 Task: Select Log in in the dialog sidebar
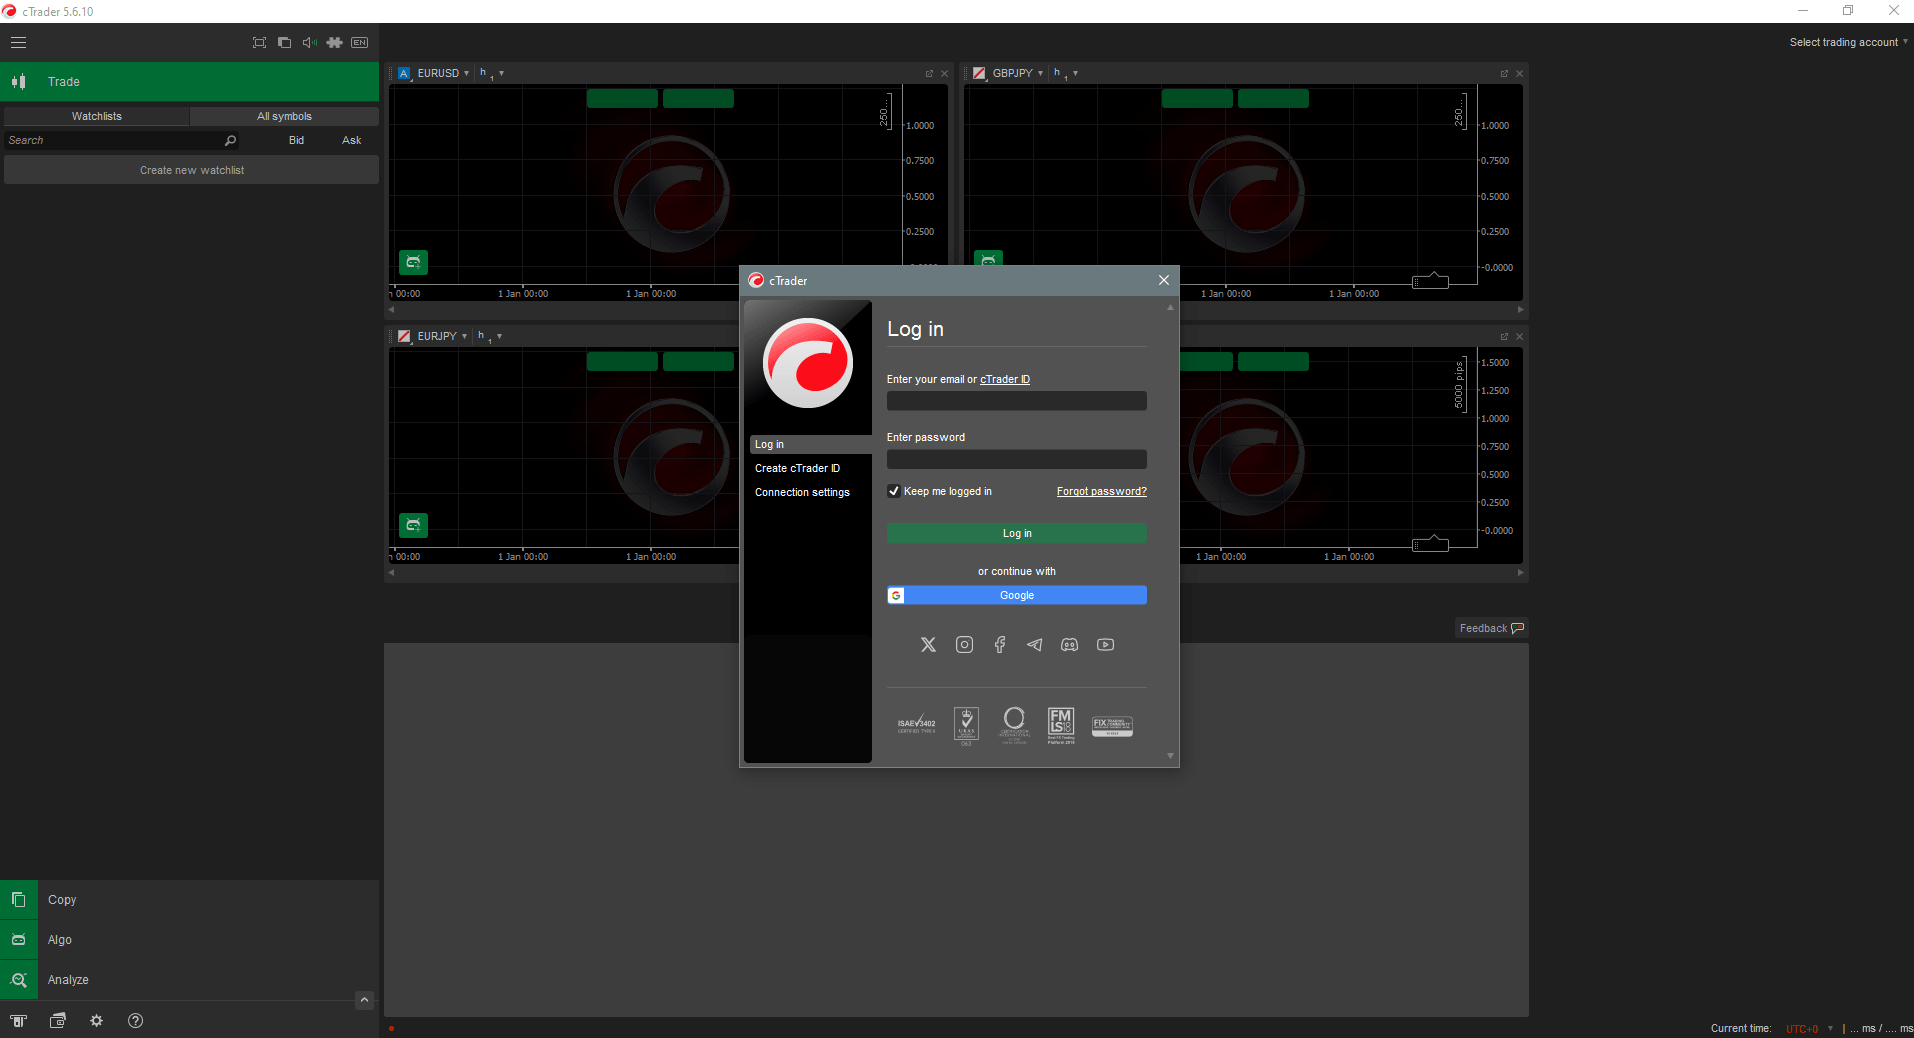click(x=810, y=444)
